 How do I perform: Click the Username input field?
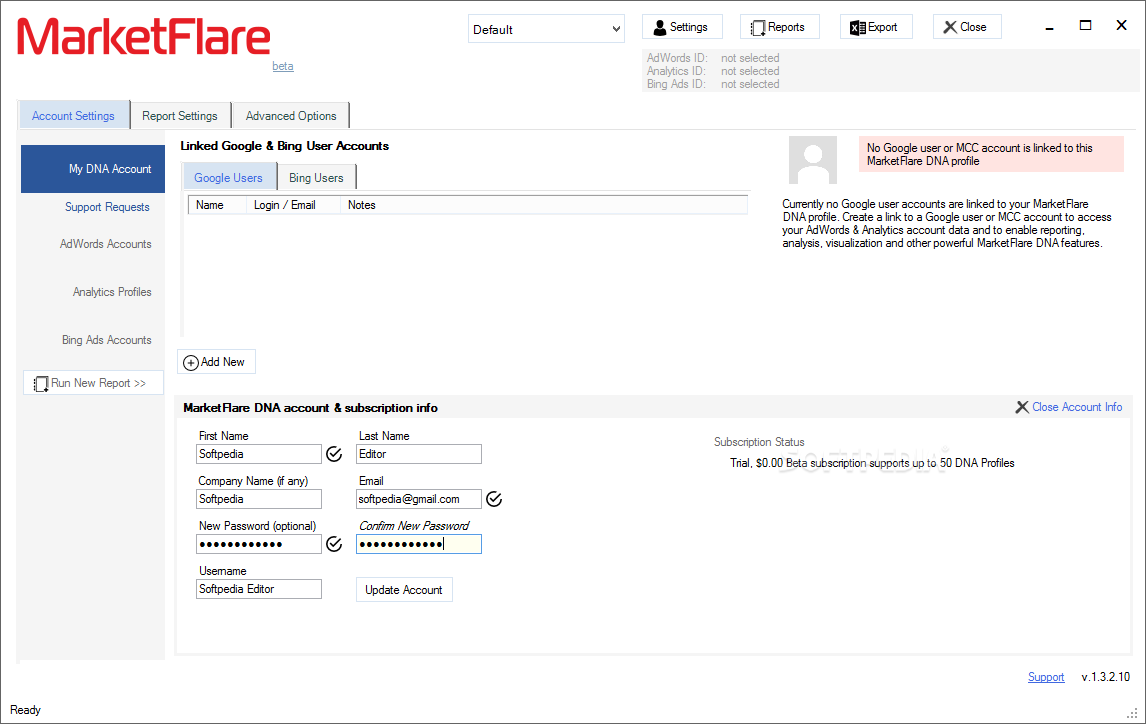point(259,589)
